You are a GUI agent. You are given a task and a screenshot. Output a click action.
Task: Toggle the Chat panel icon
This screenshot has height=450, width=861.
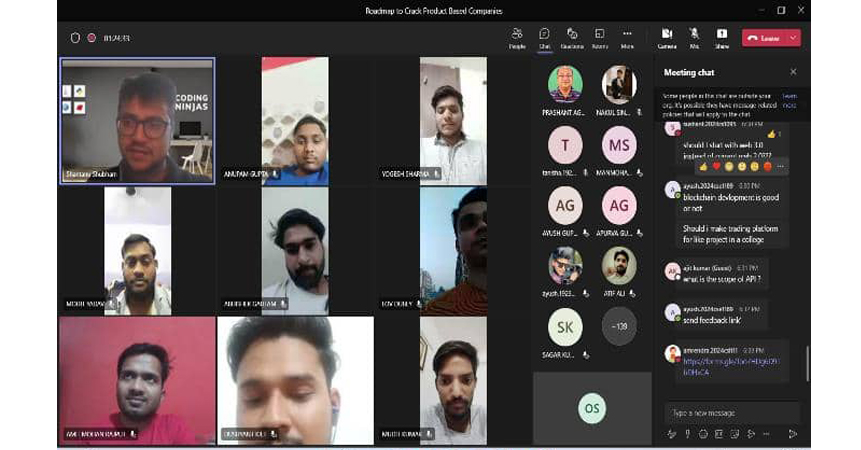click(544, 37)
